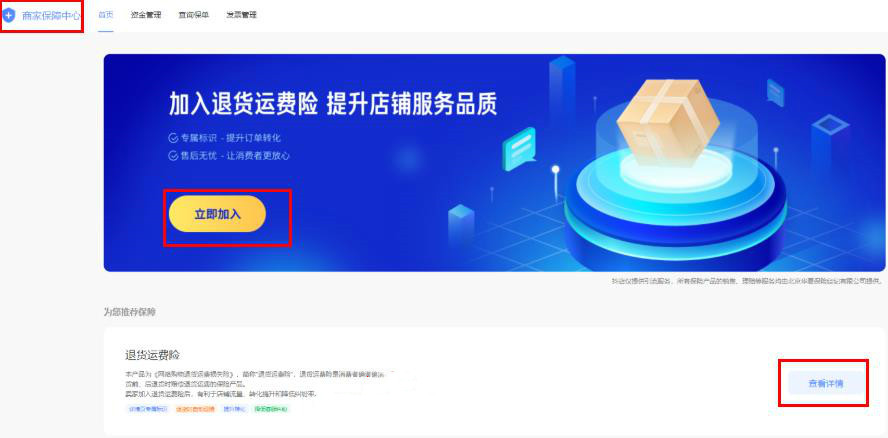This screenshot has width=888, height=438.
Task: Click the checkmark icon beside 售后无忧
Action: (x=173, y=156)
